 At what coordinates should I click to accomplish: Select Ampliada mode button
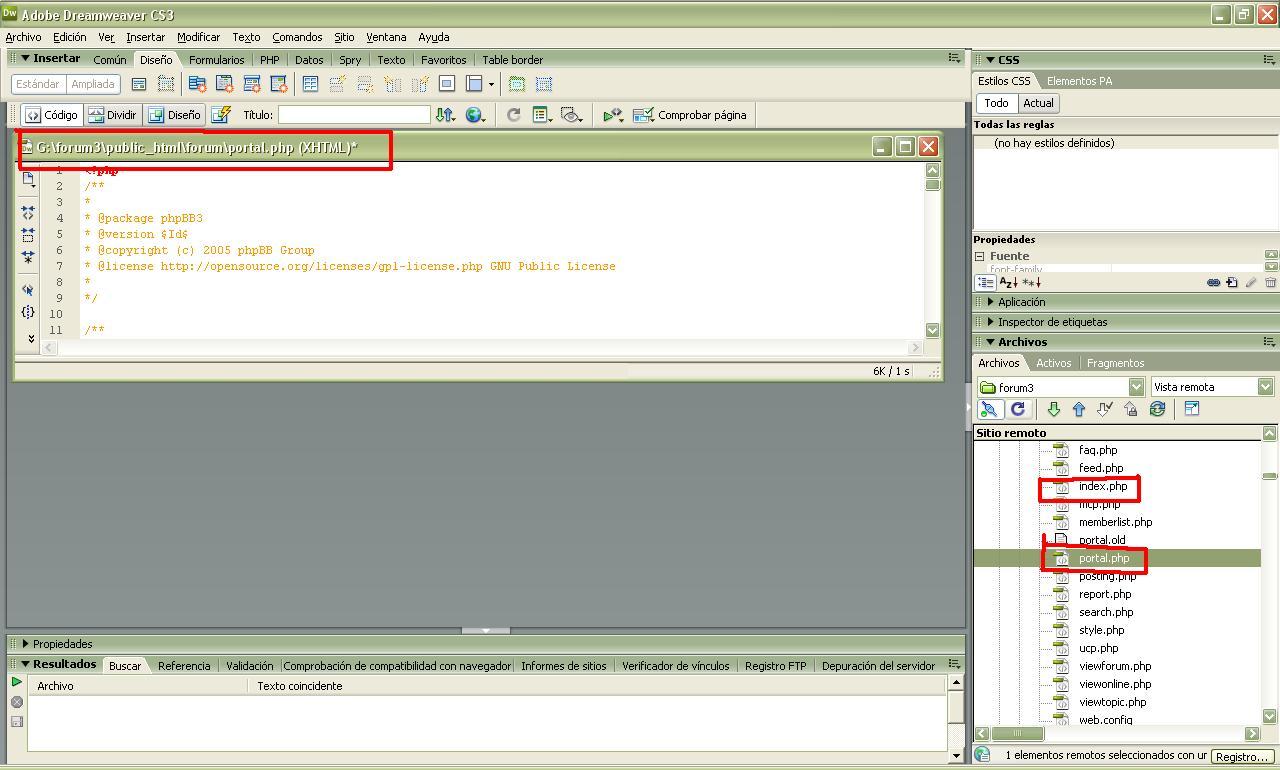point(93,84)
